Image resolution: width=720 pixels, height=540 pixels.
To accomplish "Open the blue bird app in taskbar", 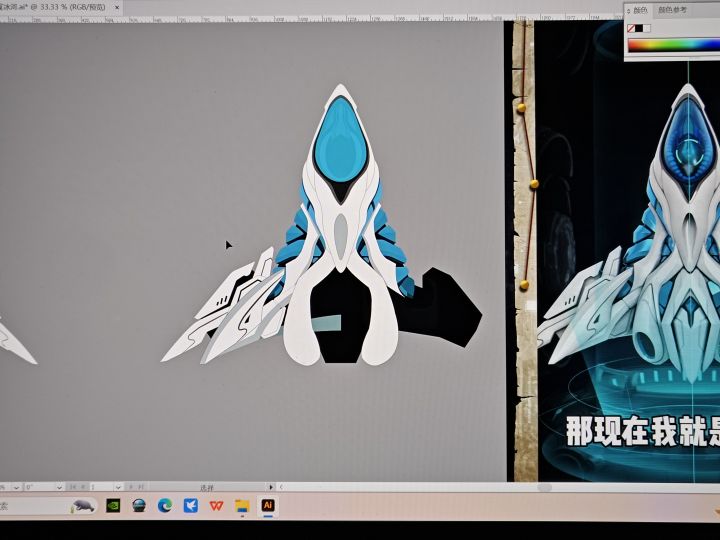I will pyautogui.click(x=191, y=506).
